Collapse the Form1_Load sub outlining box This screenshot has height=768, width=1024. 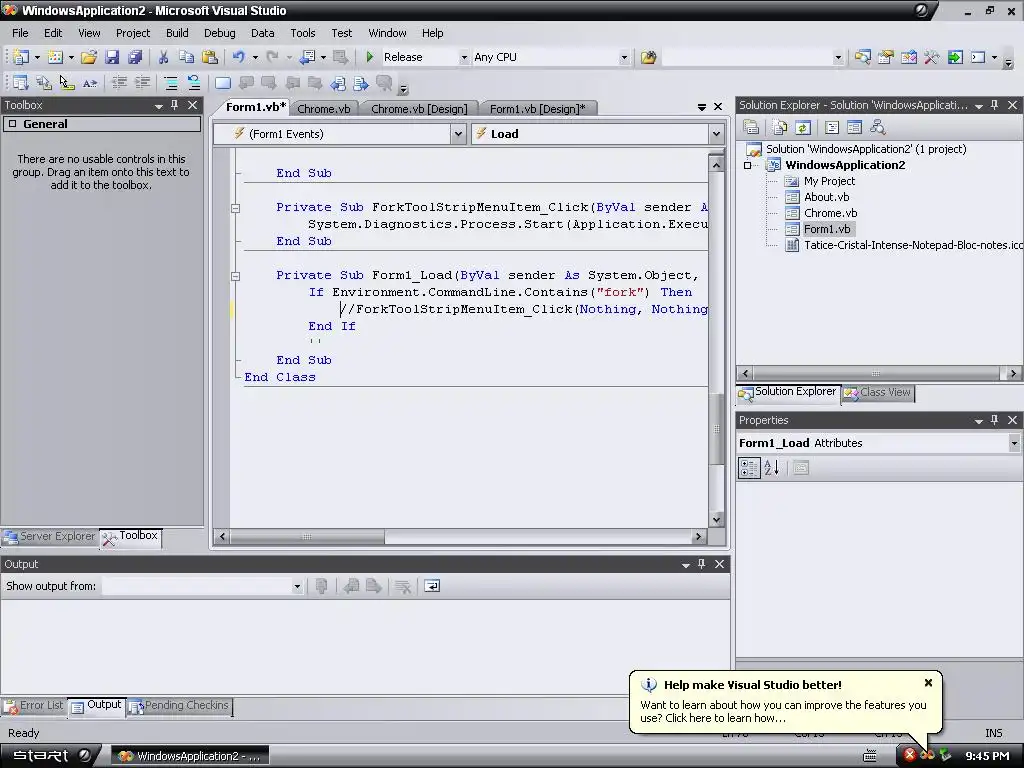click(236, 276)
